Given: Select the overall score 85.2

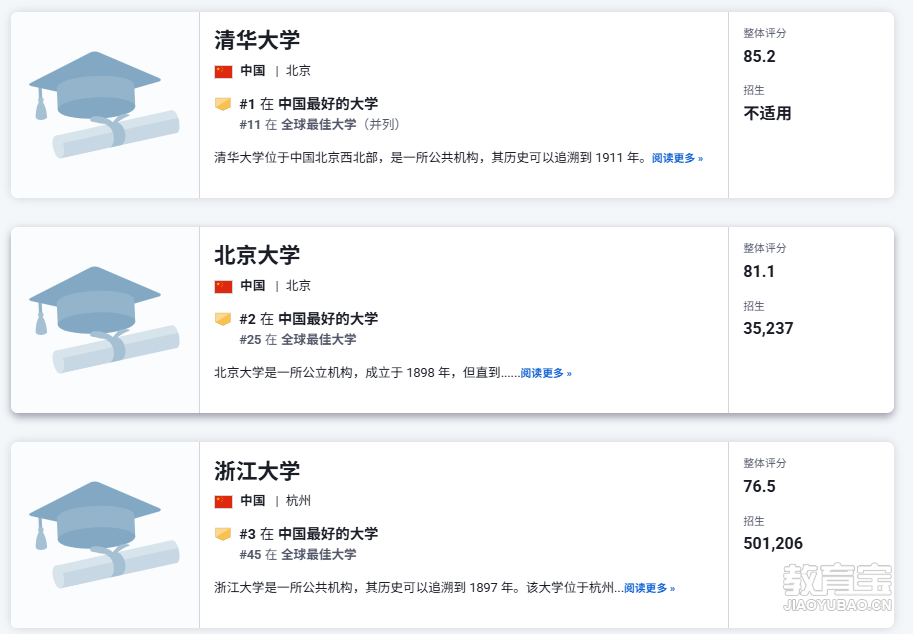Looking at the screenshot, I should point(759,56).
